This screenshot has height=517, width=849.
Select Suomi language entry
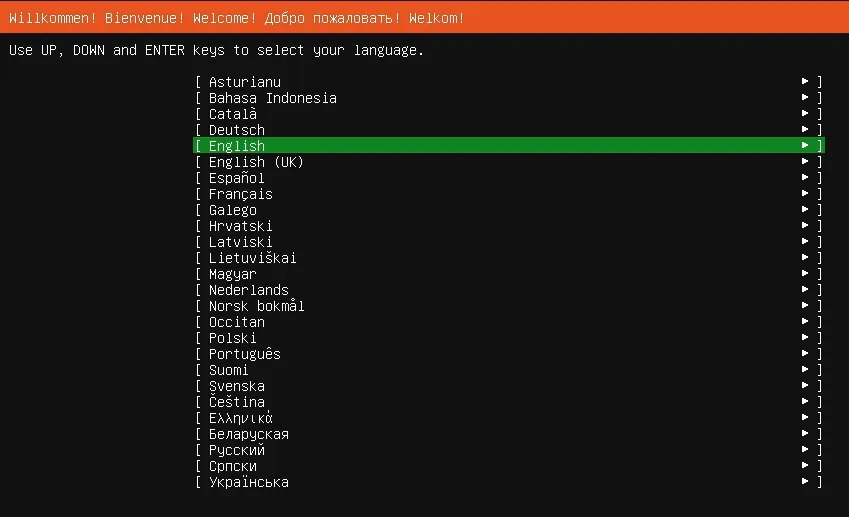tap(509, 370)
